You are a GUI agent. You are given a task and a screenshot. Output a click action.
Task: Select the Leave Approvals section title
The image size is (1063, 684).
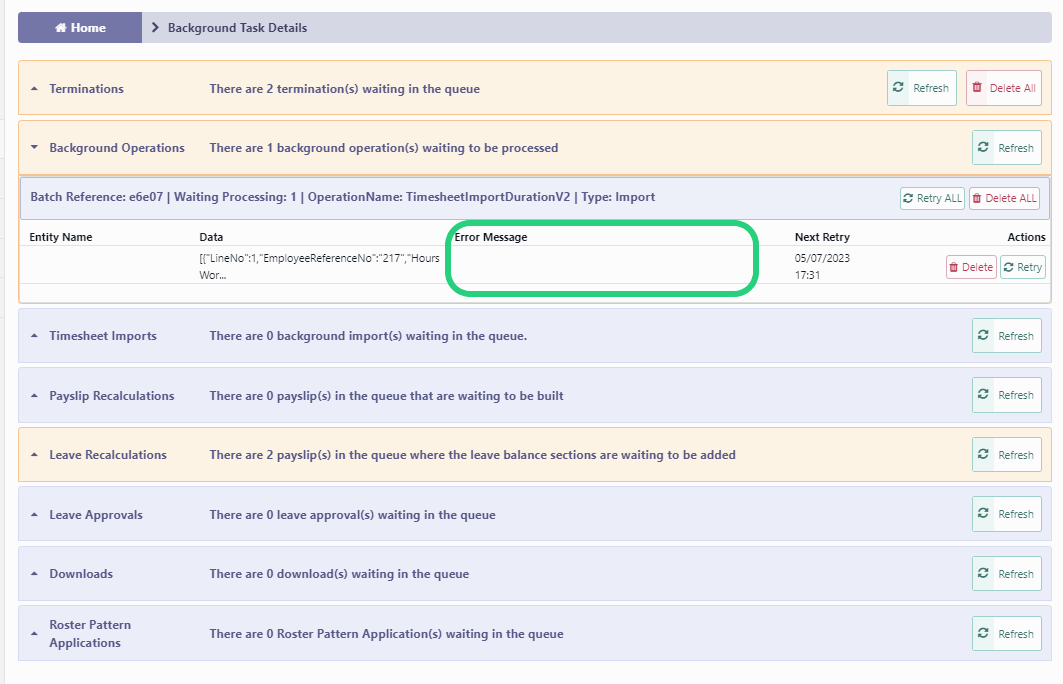(96, 515)
